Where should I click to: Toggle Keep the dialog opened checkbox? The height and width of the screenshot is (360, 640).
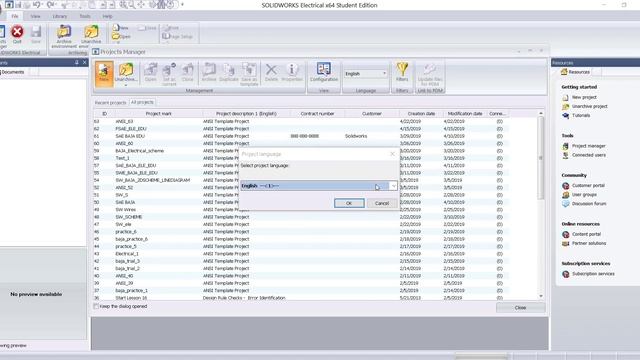[x=96, y=306]
